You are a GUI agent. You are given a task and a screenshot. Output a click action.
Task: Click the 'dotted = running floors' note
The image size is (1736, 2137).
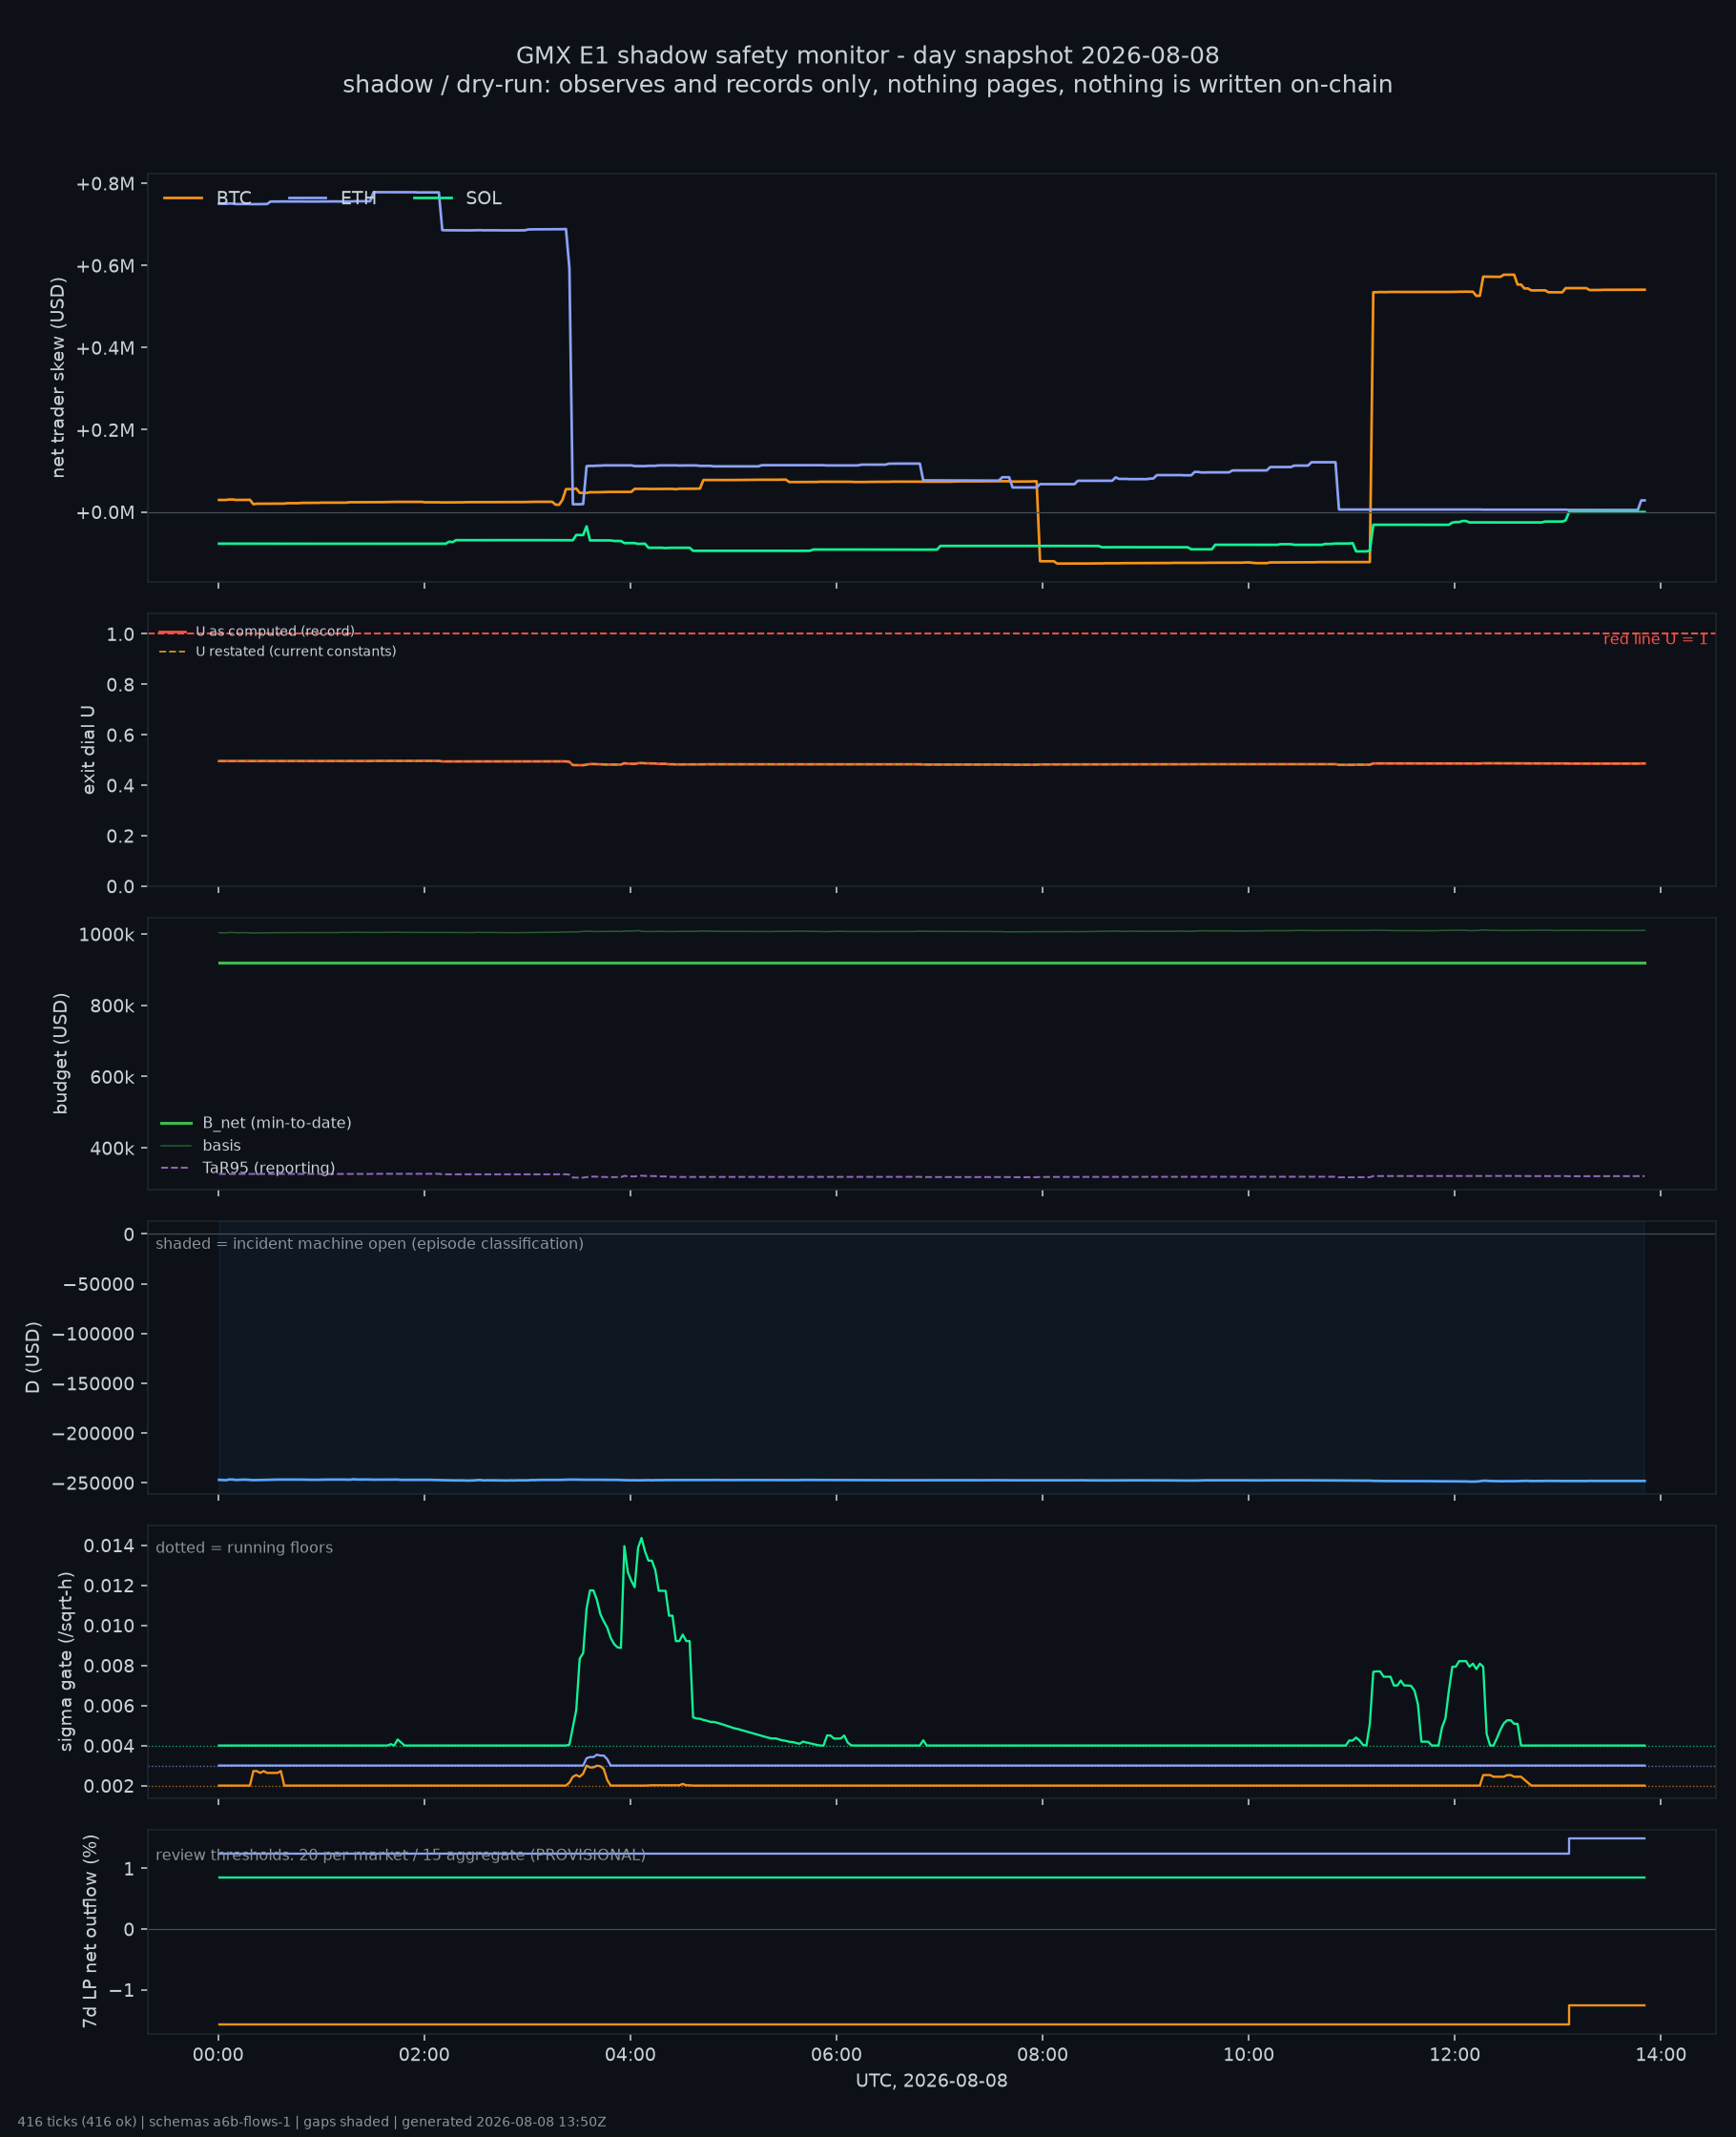coord(244,1548)
